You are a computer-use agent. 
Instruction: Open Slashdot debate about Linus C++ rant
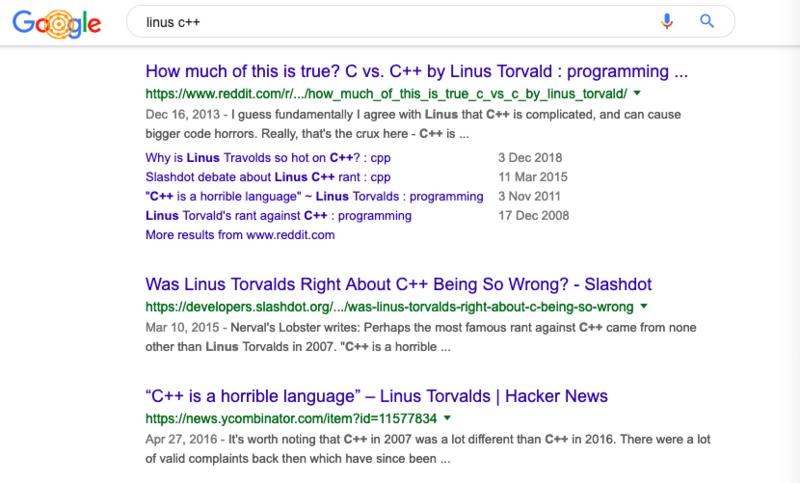point(268,177)
